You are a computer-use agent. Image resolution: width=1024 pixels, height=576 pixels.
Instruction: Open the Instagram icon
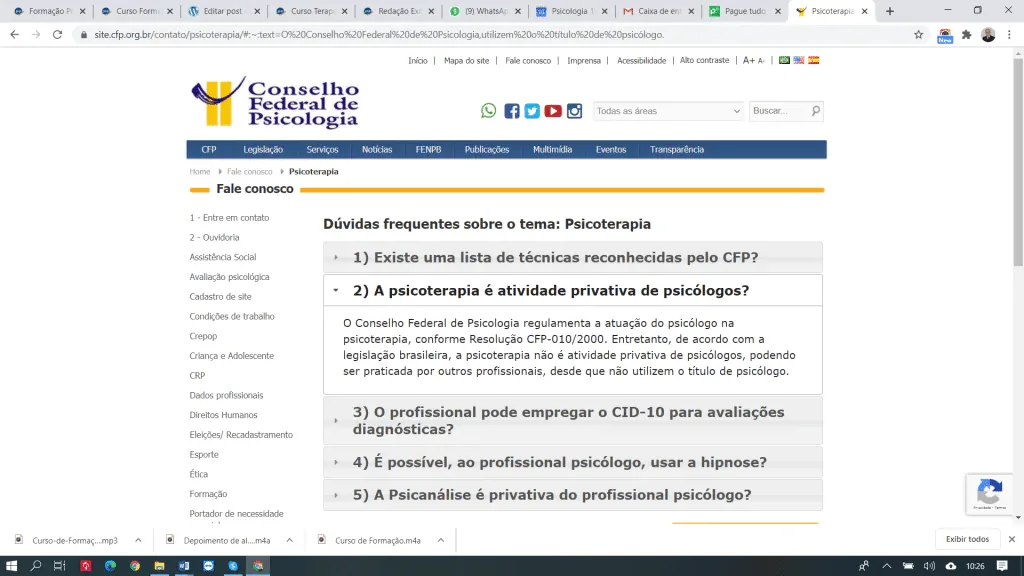click(x=574, y=111)
